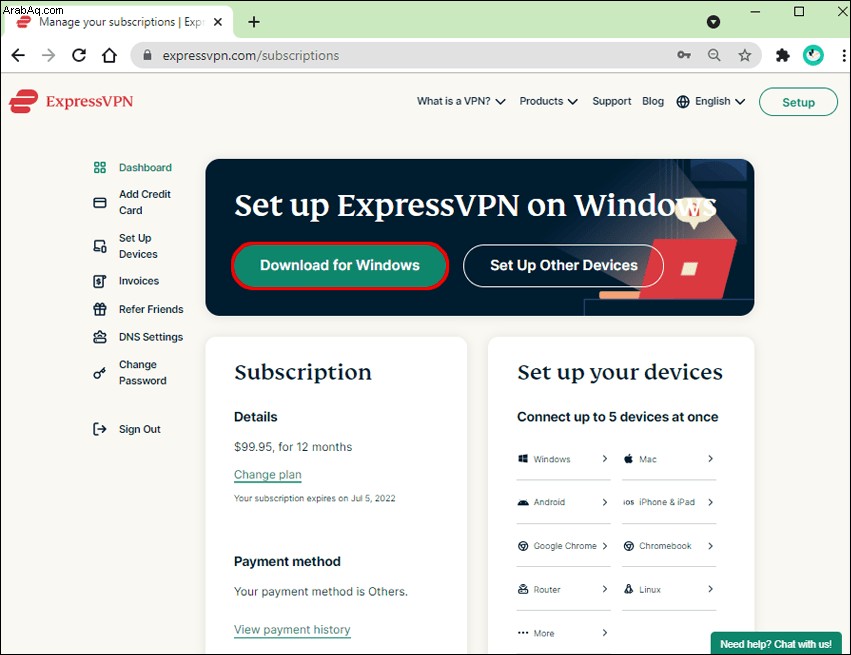Click the Chromebook device icon

click(x=628, y=546)
